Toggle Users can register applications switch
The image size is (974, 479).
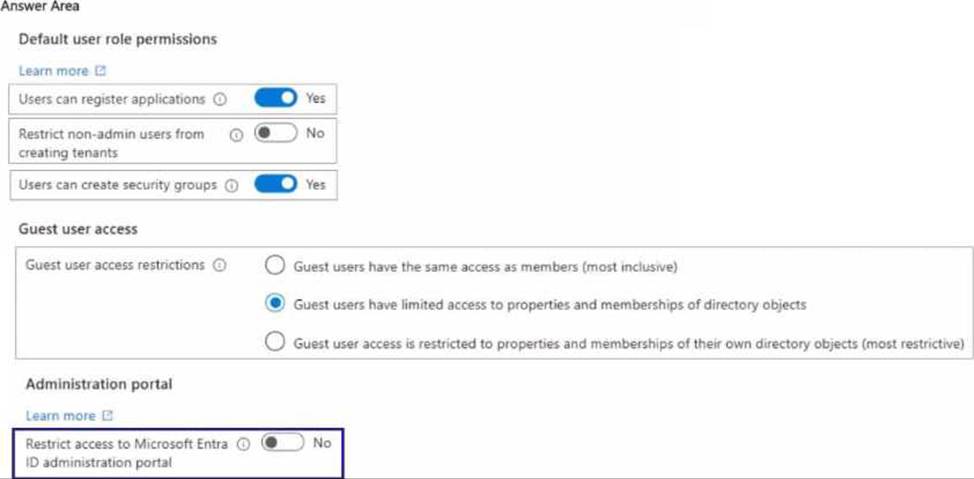pos(276,99)
